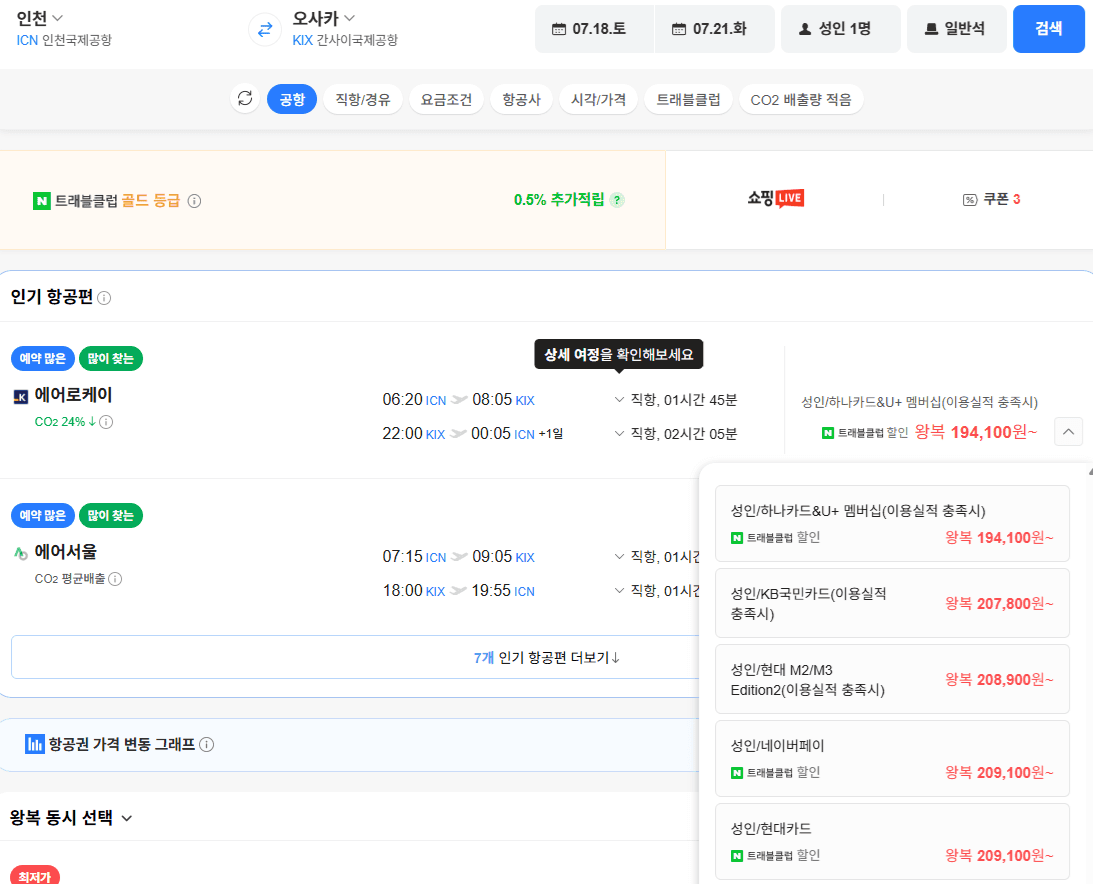The width and height of the screenshot is (1093, 884).
Task: Choose the KB국민카드 207,800원 fare
Action: tap(892, 603)
